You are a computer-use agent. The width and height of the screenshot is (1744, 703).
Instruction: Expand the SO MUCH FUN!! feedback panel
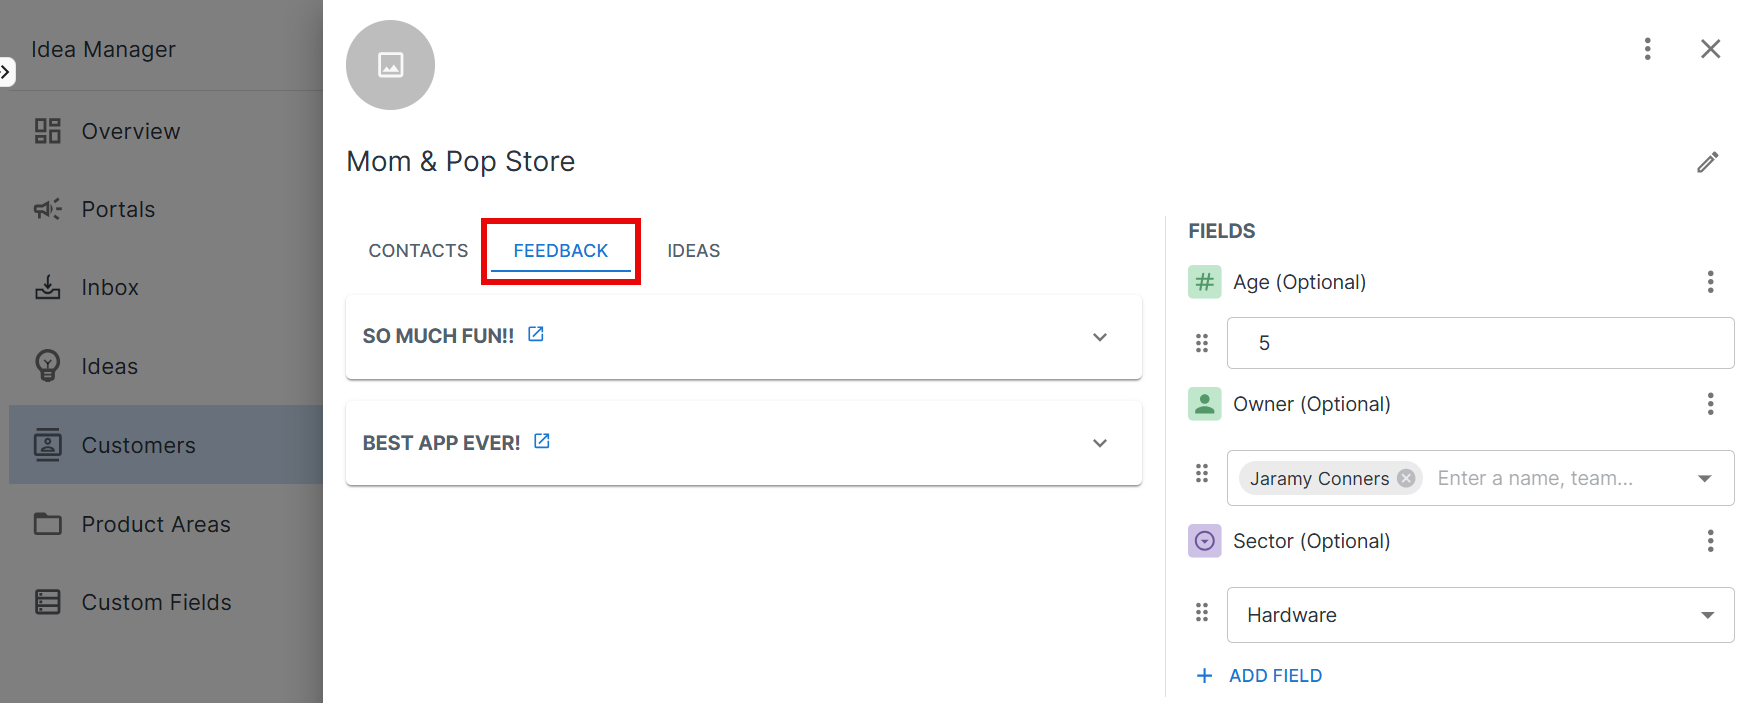[1099, 337]
